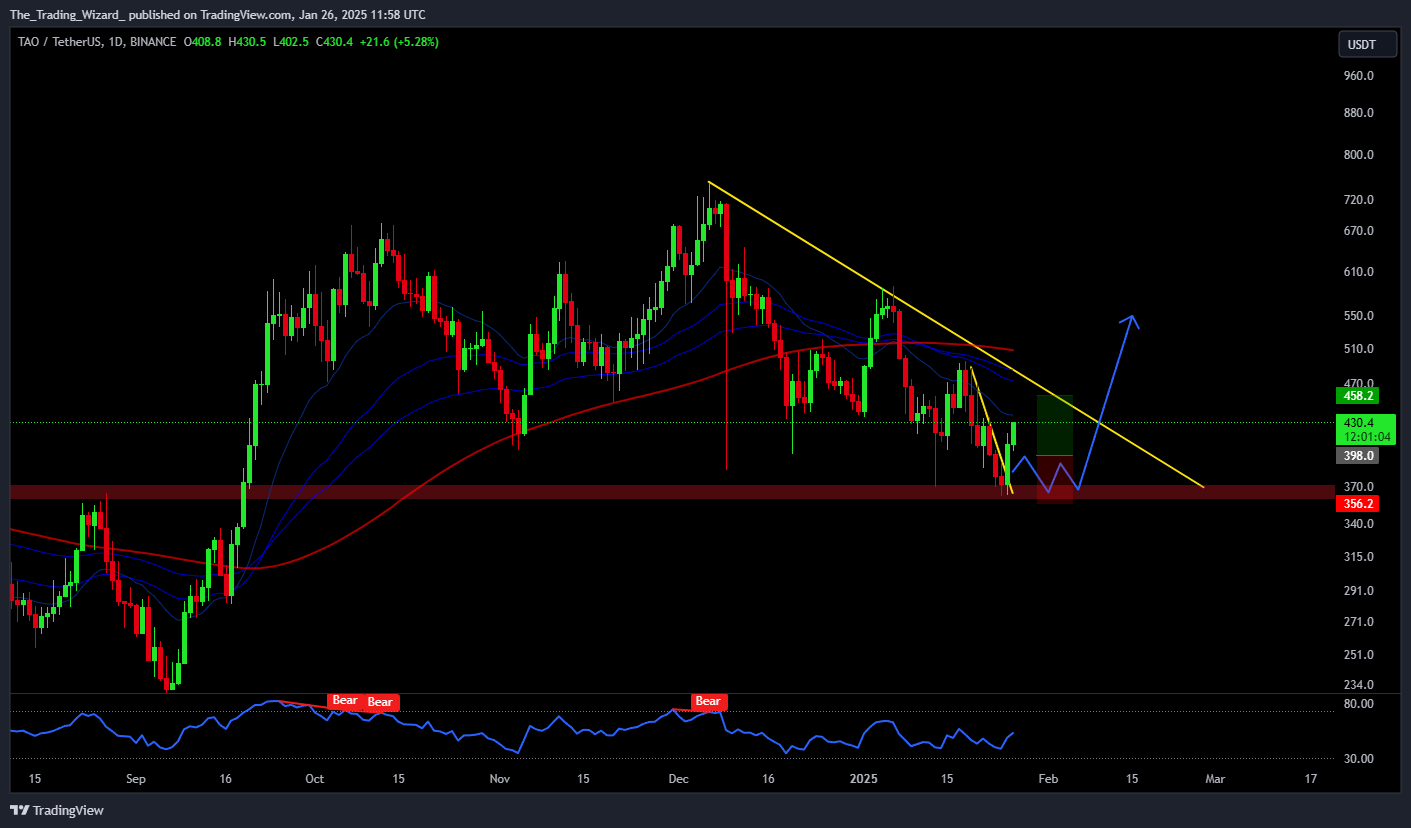Click the 880.0 price axis label
Image resolution: width=1411 pixels, height=828 pixels.
(1359, 113)
